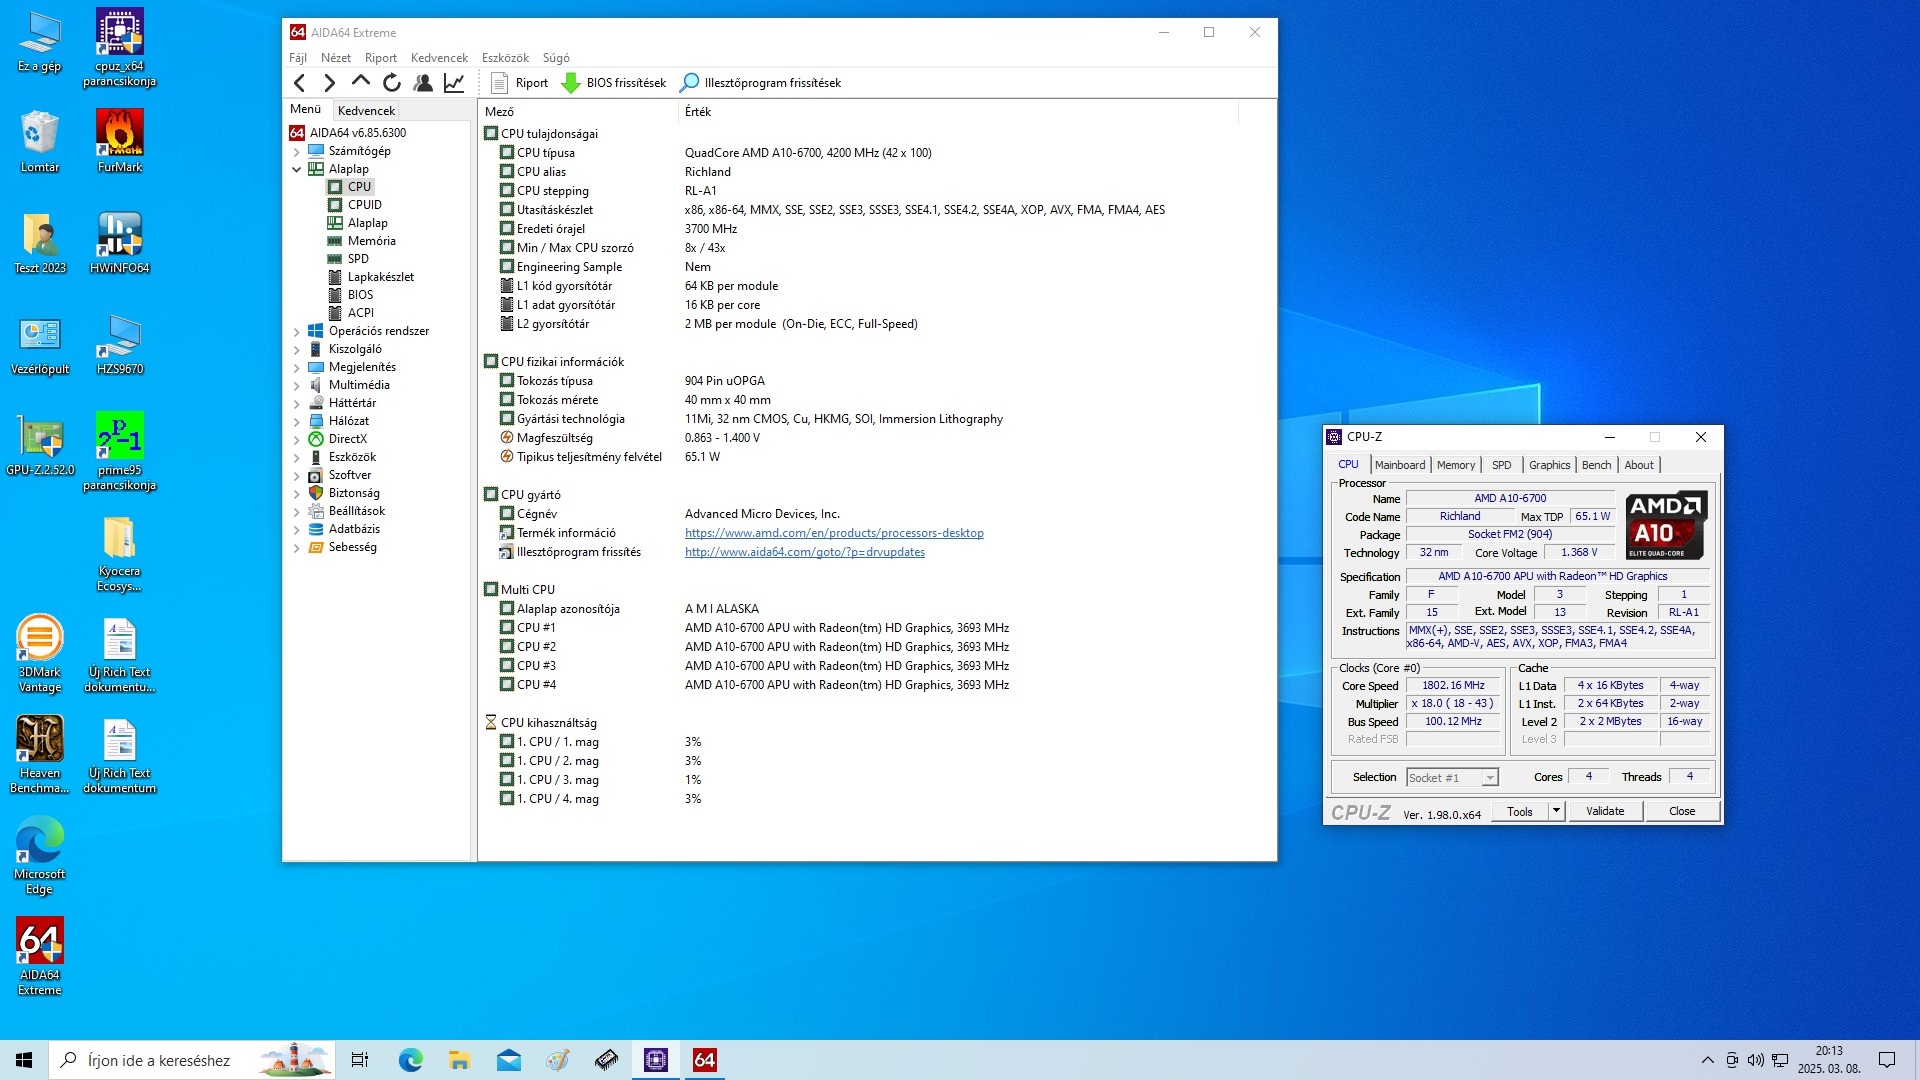Open the HZS9670 desktop shortcut
The image size is (1920, 1080).
tap(119, 343)
